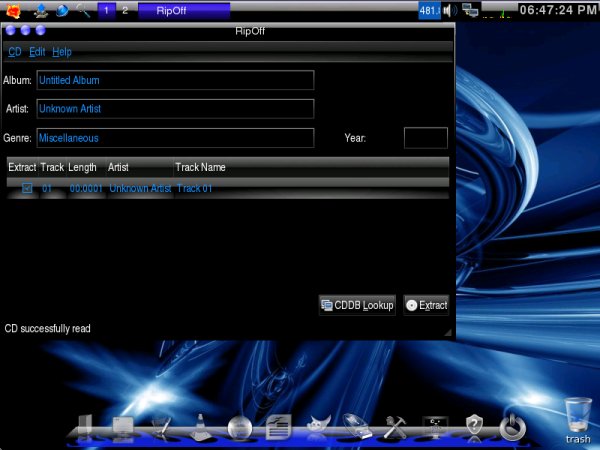Click the magnifier search icon in top panel
The image size is (600, 450).
83,11
